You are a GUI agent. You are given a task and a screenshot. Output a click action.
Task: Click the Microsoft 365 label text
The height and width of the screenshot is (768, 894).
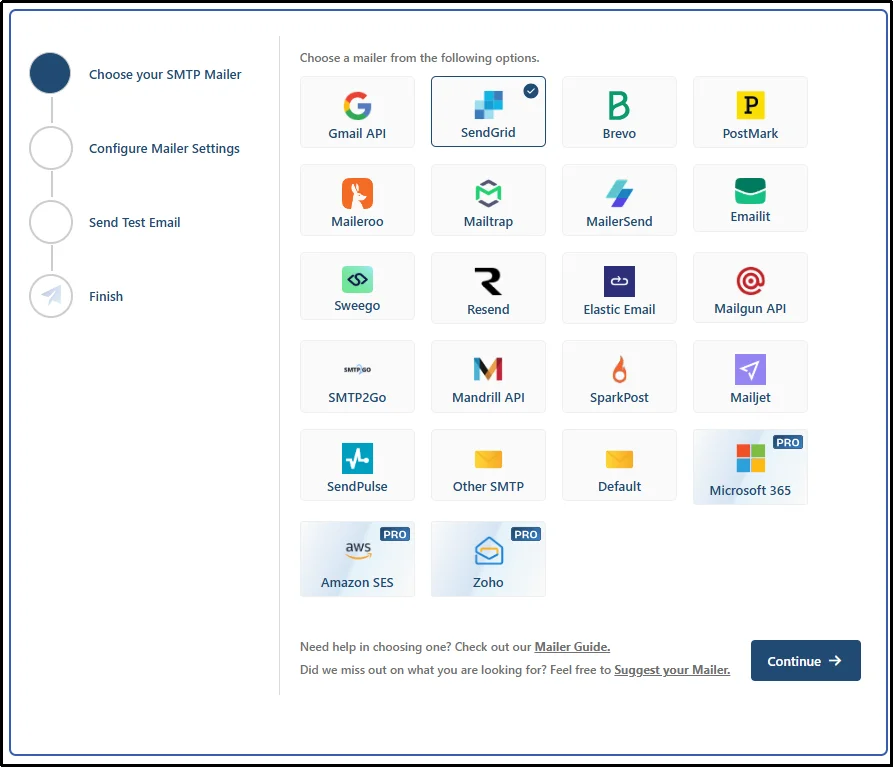750,490
